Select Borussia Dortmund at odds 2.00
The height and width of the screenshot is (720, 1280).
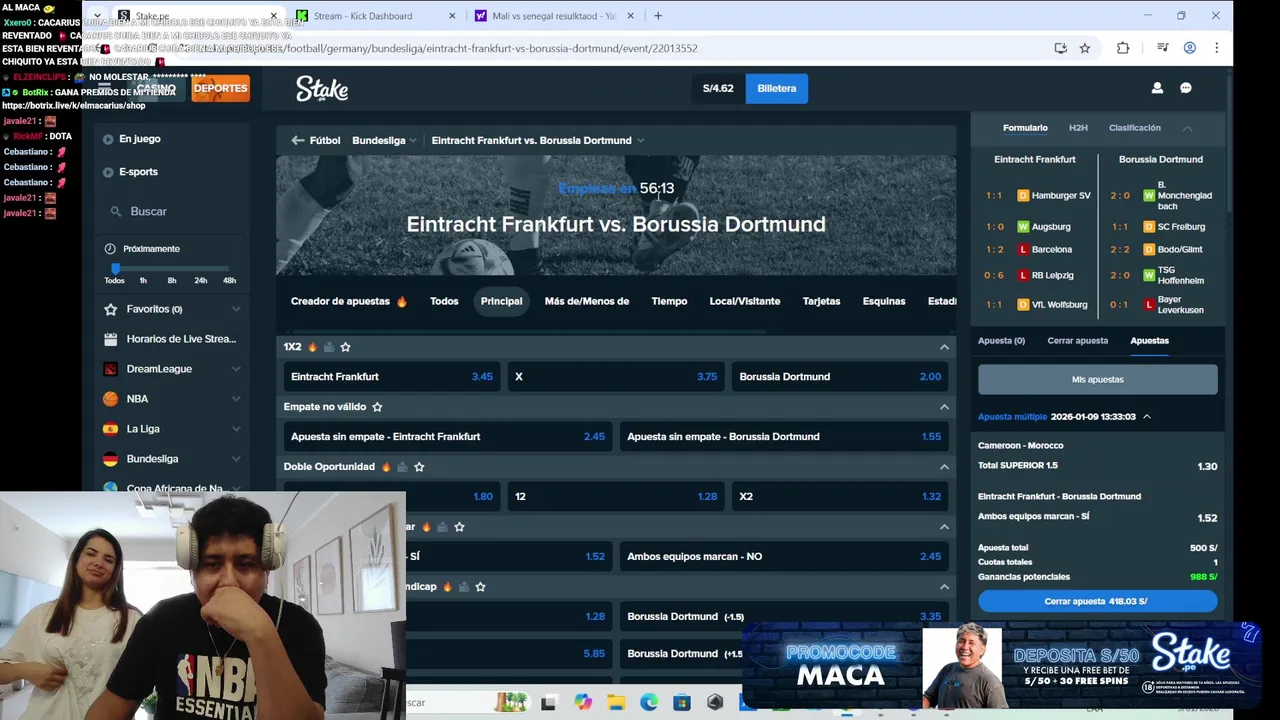pos(840,376)
